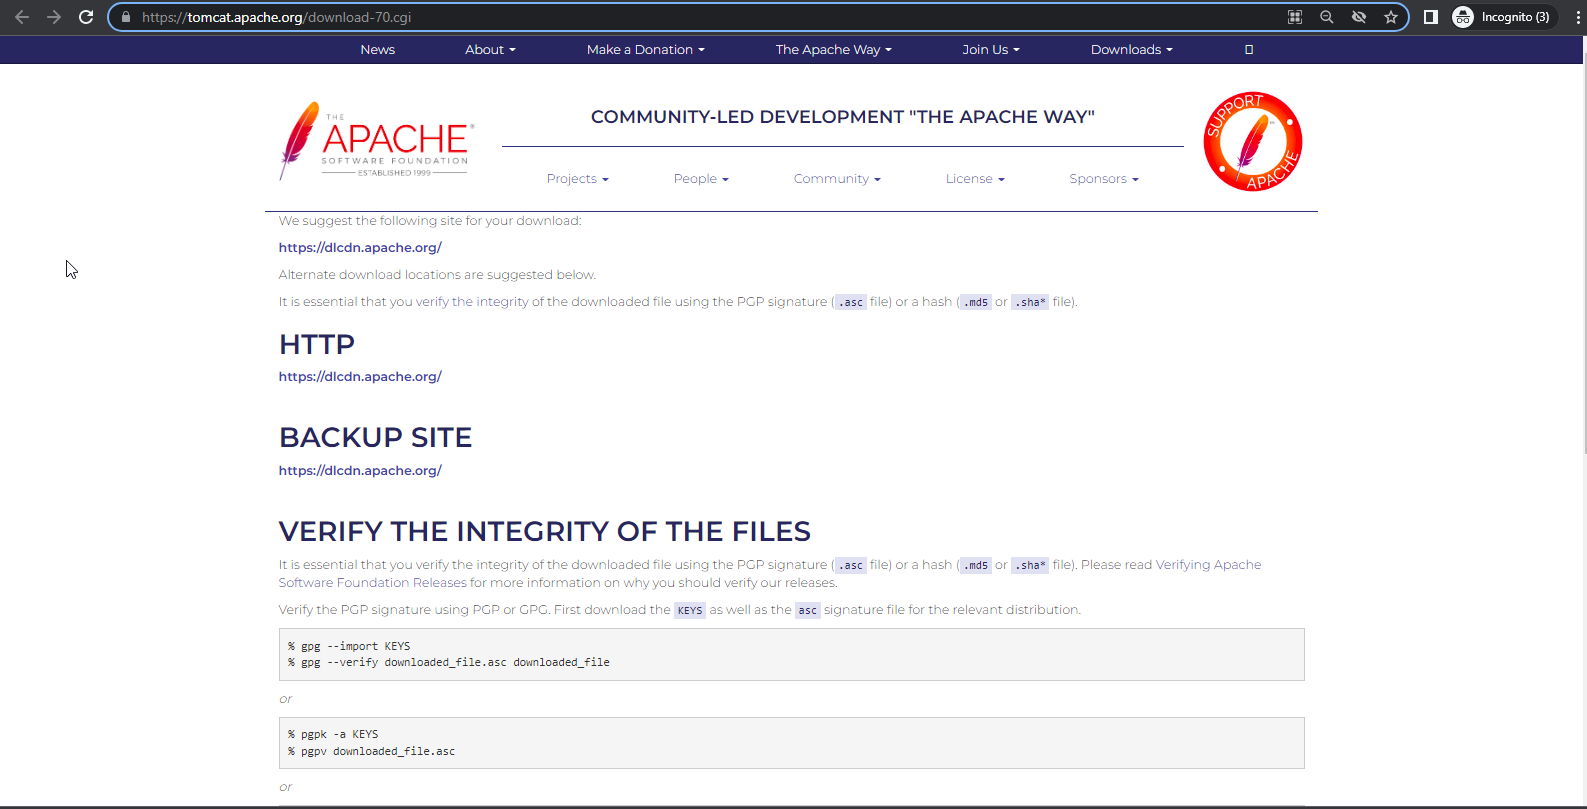This screenshot has height=809, width=1587.
Task: Click the Incognito profile button
Action: (1503, 17)
